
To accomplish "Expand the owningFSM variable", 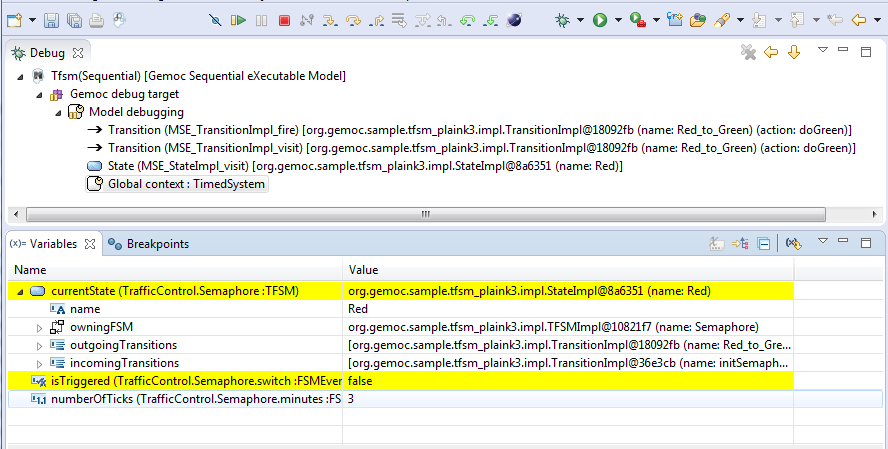I will 40,327.
